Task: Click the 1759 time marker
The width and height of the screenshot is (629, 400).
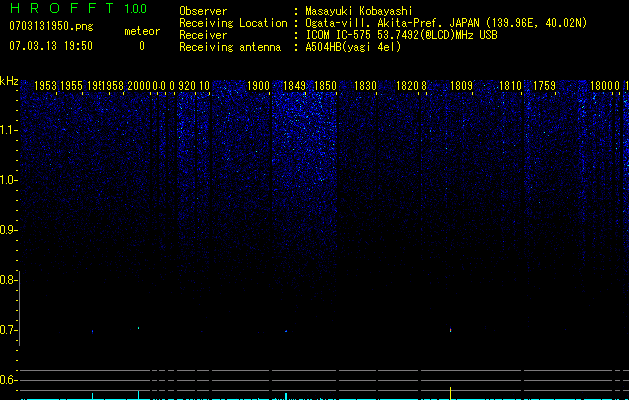Action: tap(544, 85)
